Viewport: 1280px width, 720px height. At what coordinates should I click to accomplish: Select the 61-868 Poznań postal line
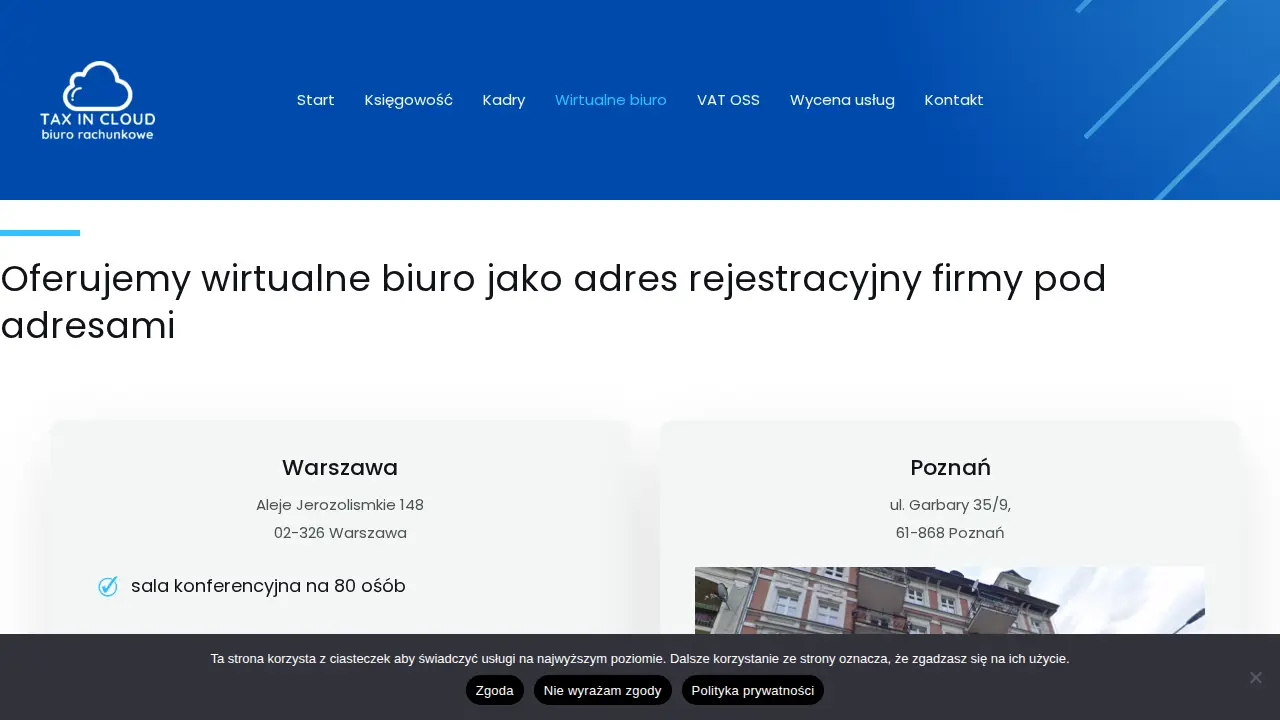click(950, 533)
